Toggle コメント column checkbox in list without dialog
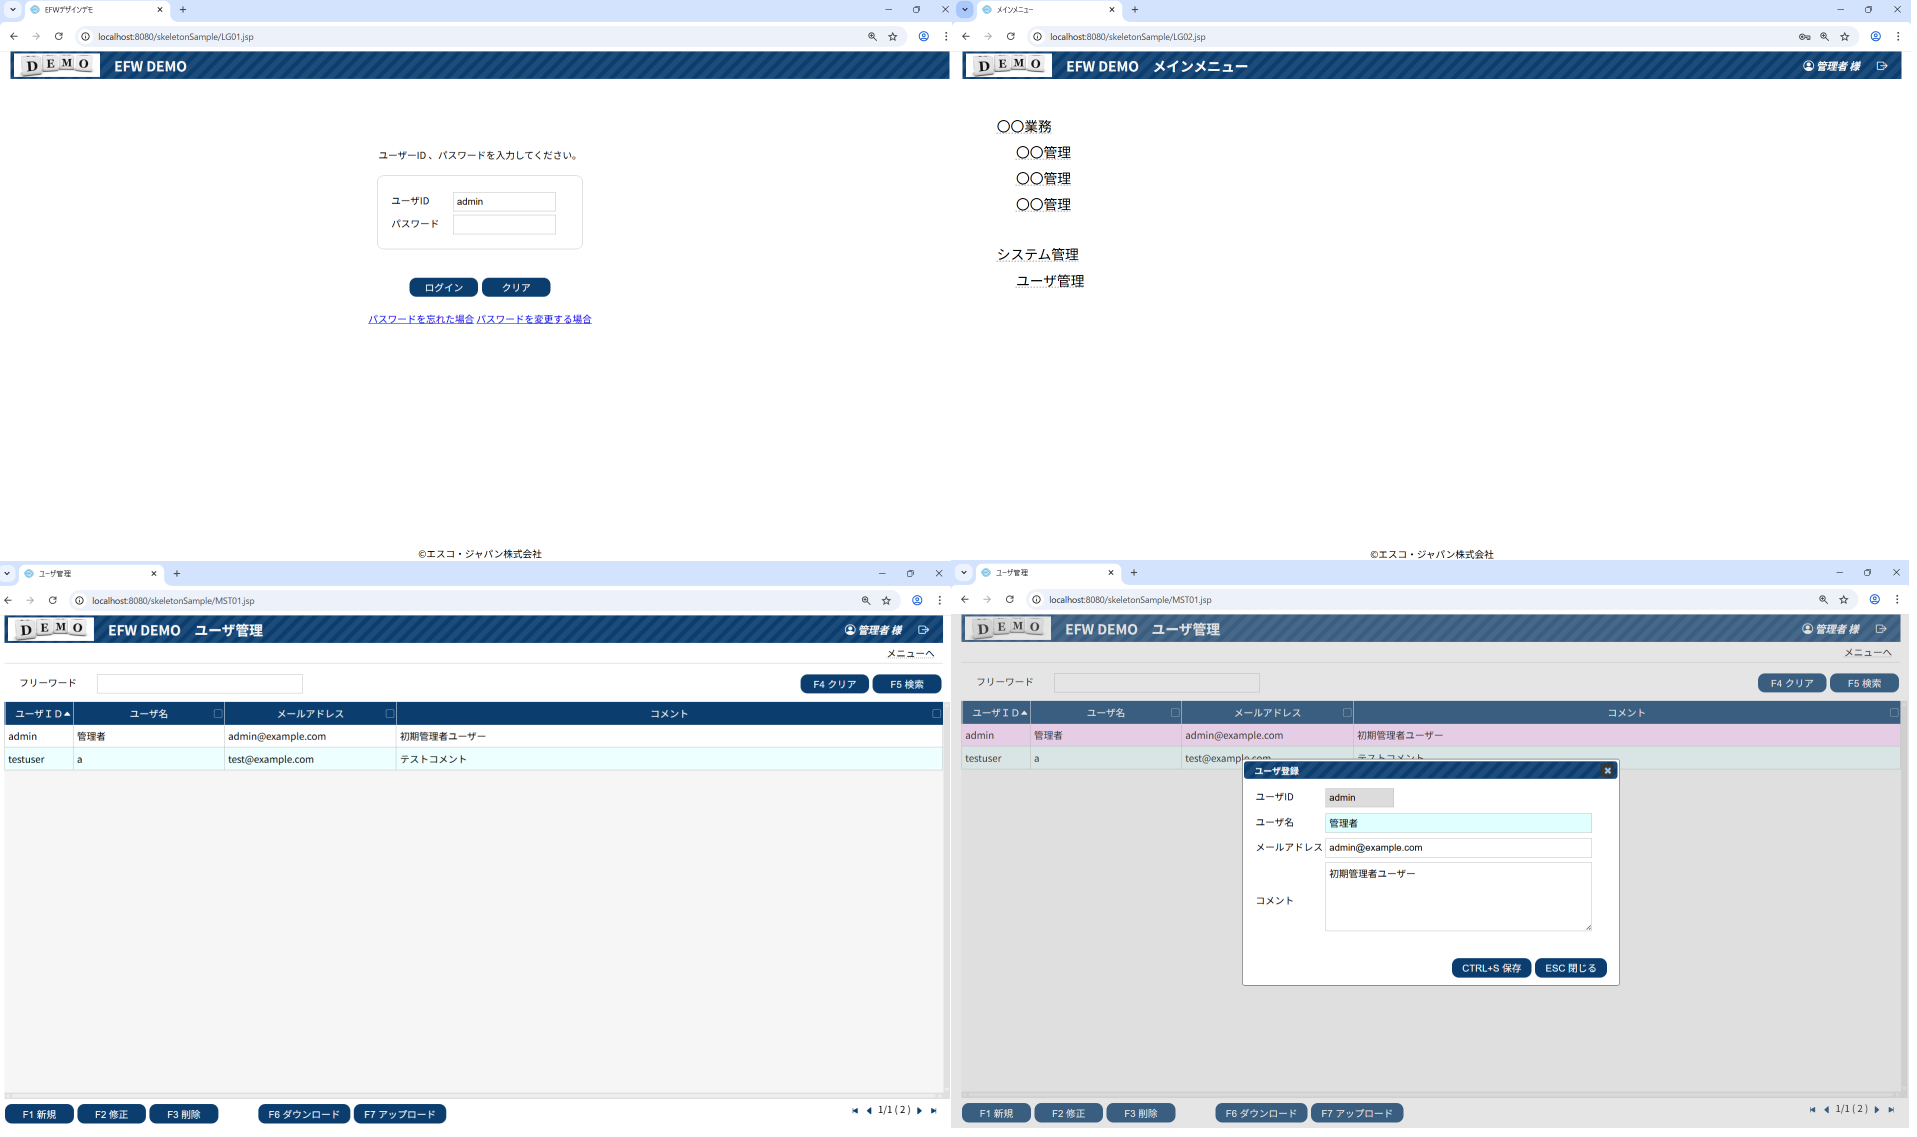The height and width of the screenshot is (1137, 1917). tap(936, 714)
